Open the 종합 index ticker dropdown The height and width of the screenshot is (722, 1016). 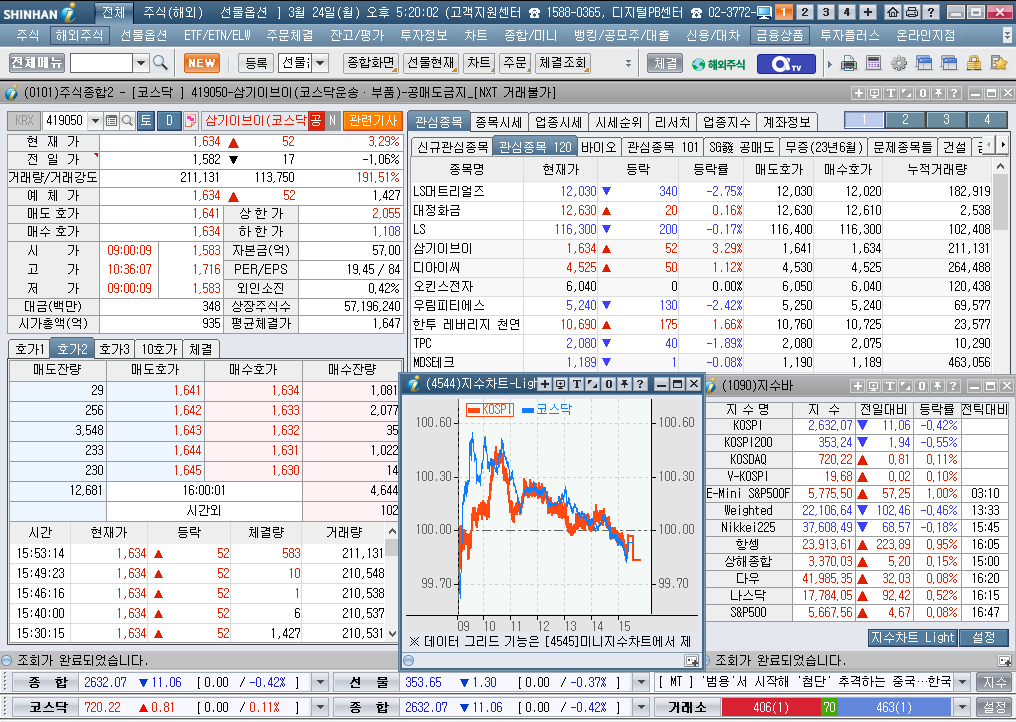(319, 682)
